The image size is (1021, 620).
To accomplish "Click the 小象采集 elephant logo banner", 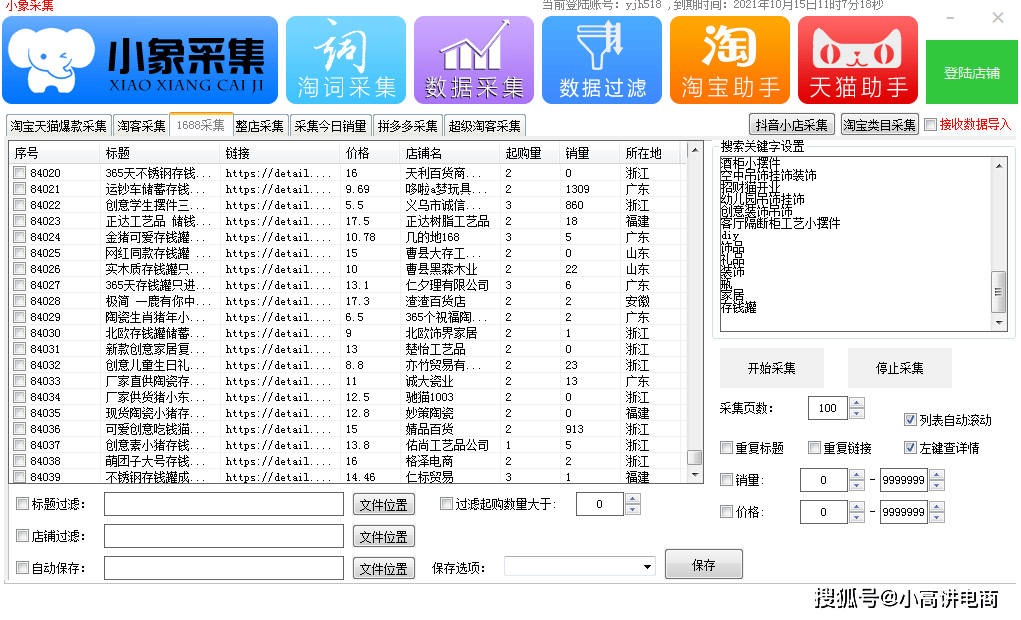I will pyautogui.click(x=140, y=61).
